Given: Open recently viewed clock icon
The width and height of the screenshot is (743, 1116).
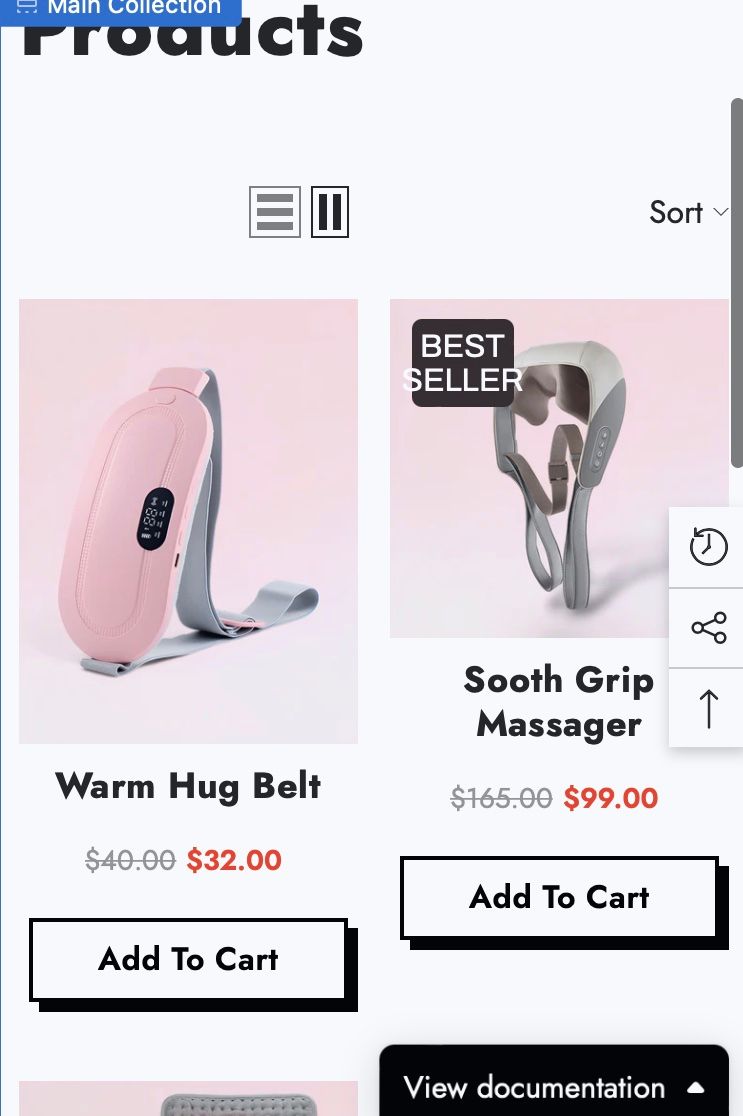Looking at the screenshot, I should pos(708,547).
